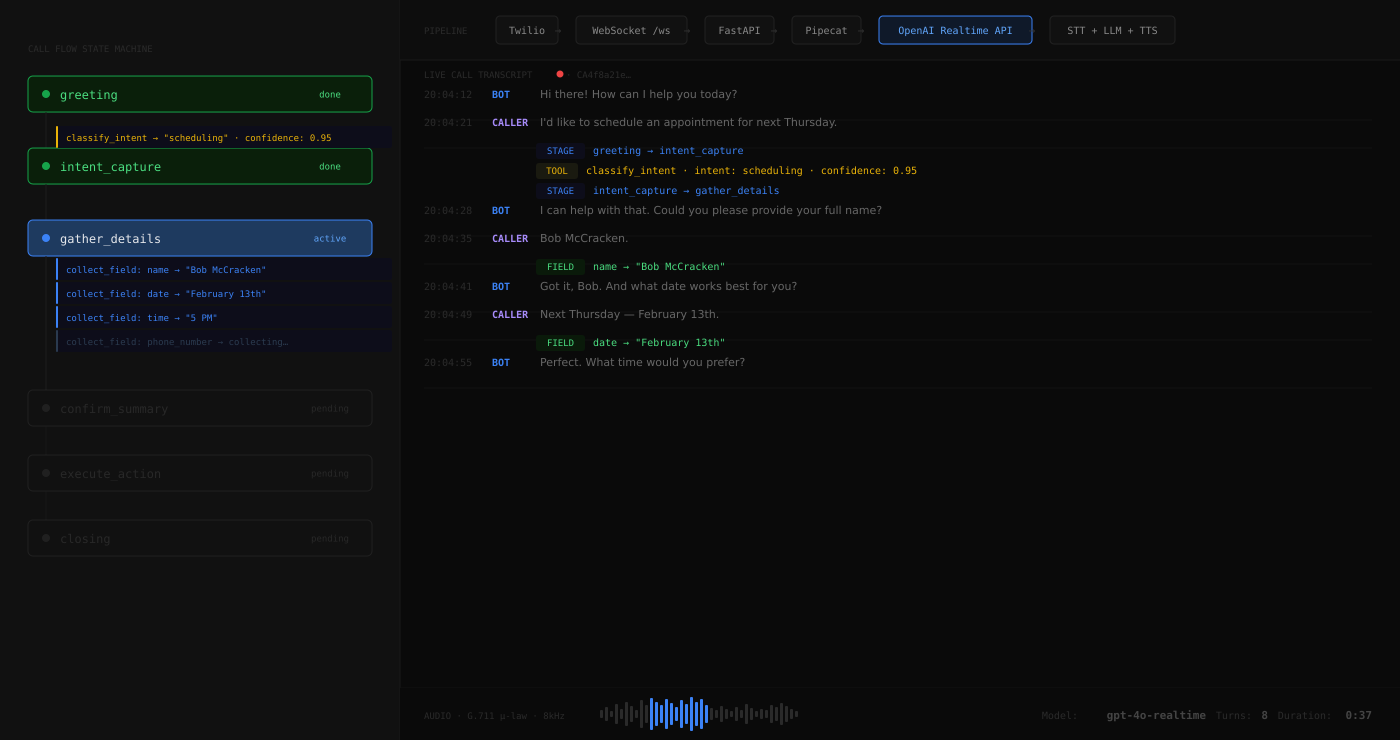Click the audio waveform visualizer
Screen dimensions: 1400x740
click(x=699, y=714)
